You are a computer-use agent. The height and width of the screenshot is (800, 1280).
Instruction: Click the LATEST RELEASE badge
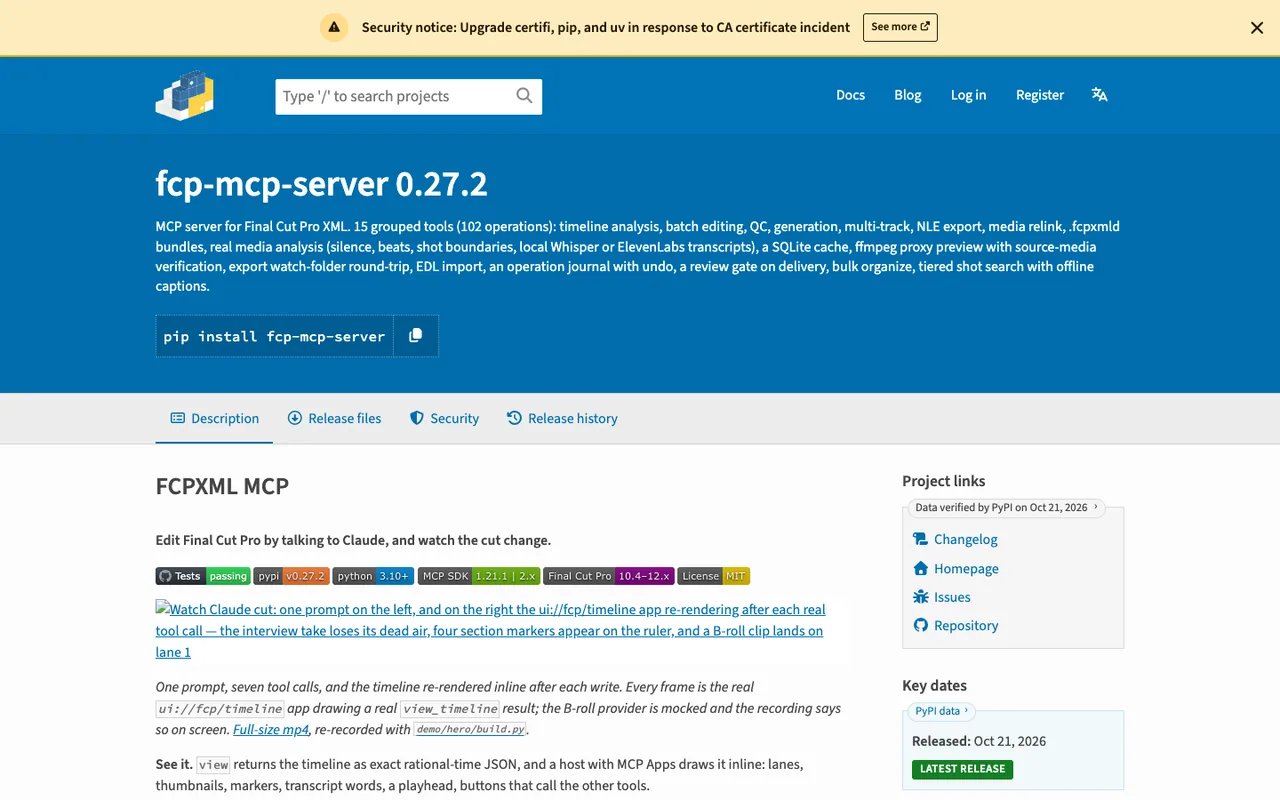[962, 769]
